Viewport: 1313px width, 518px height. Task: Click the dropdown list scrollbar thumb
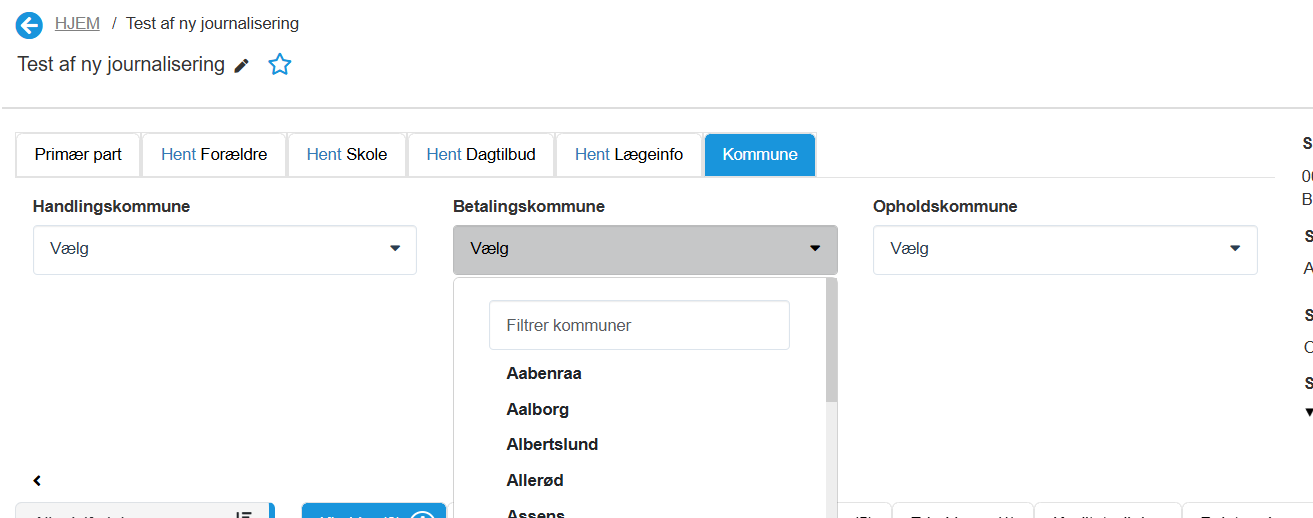[831, 340]
